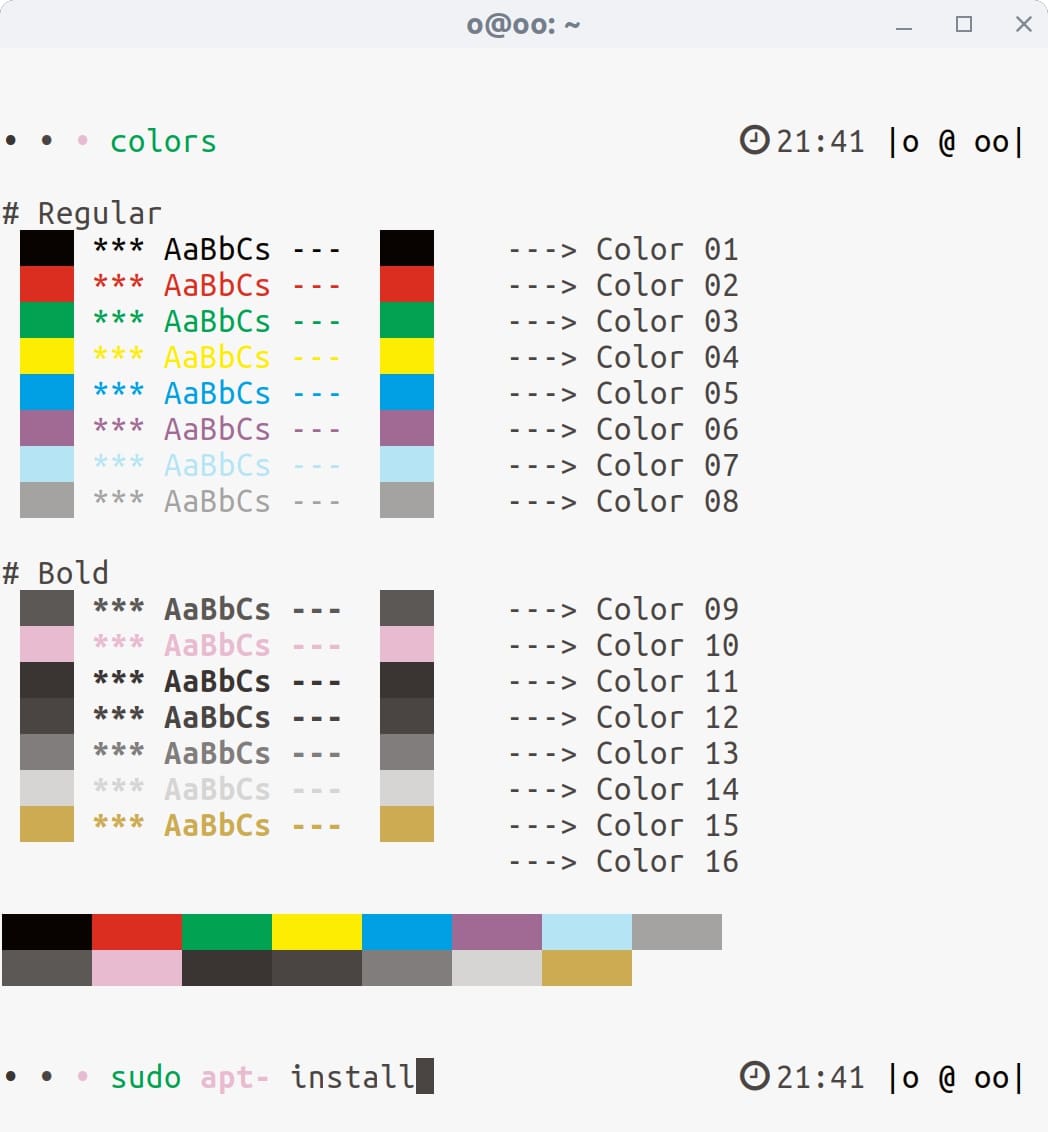The width and height of the screenshot is (1048, 1132).
Task: Maximize the terminal window
Action: 964,25
